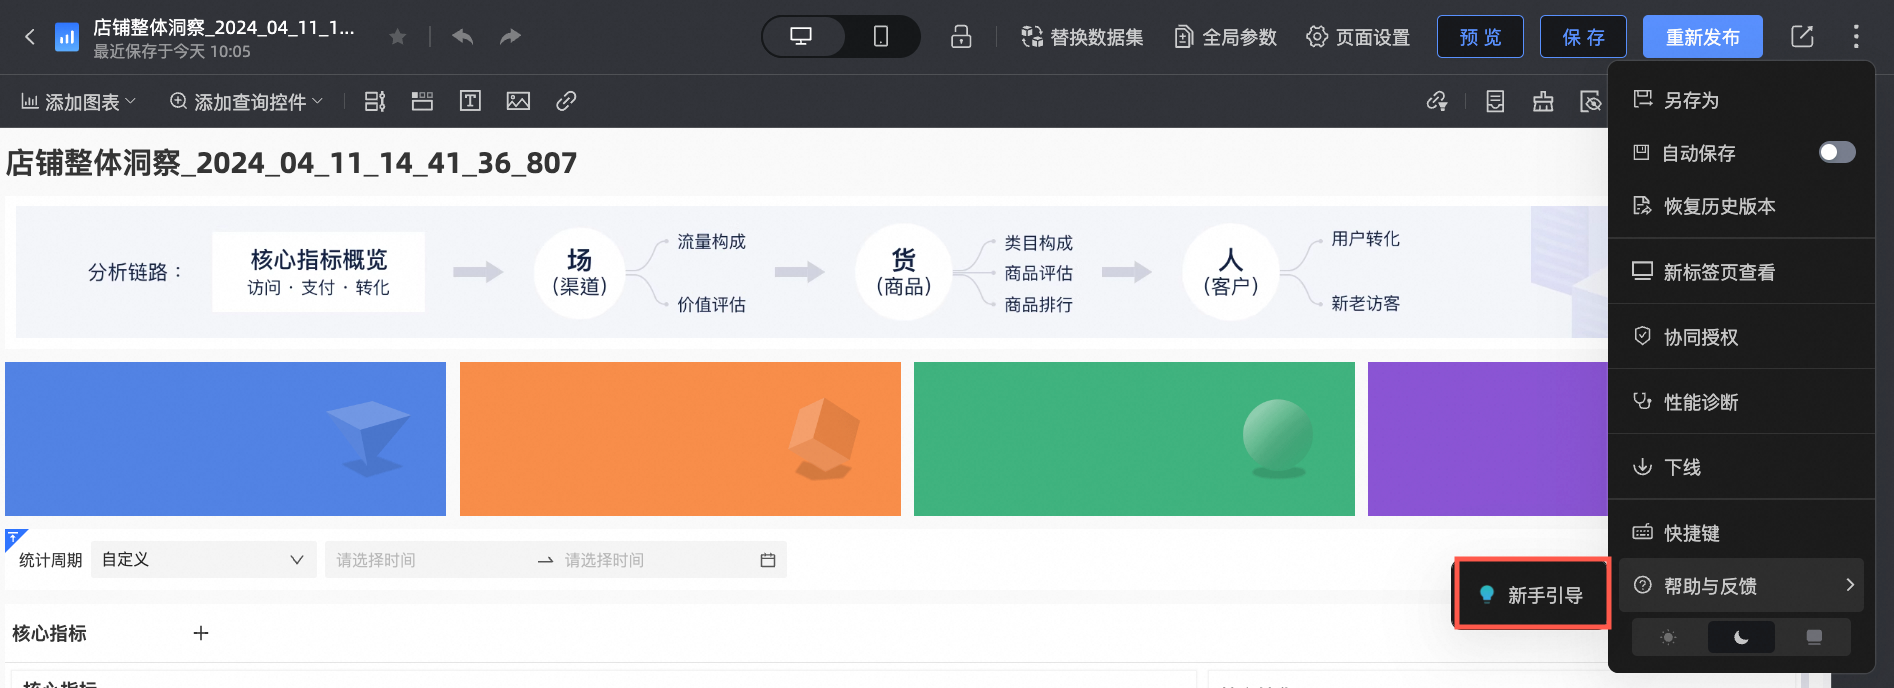Undo the last edit
1894x688 pixels.
(x=462, y=37)
